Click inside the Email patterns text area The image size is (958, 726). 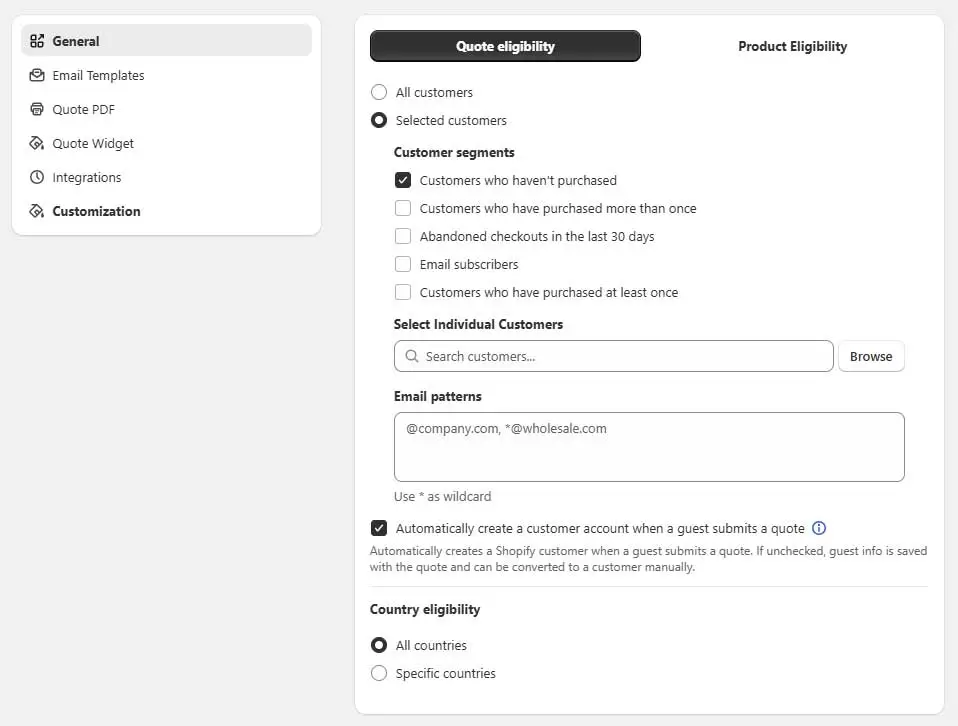coord(649,445)
